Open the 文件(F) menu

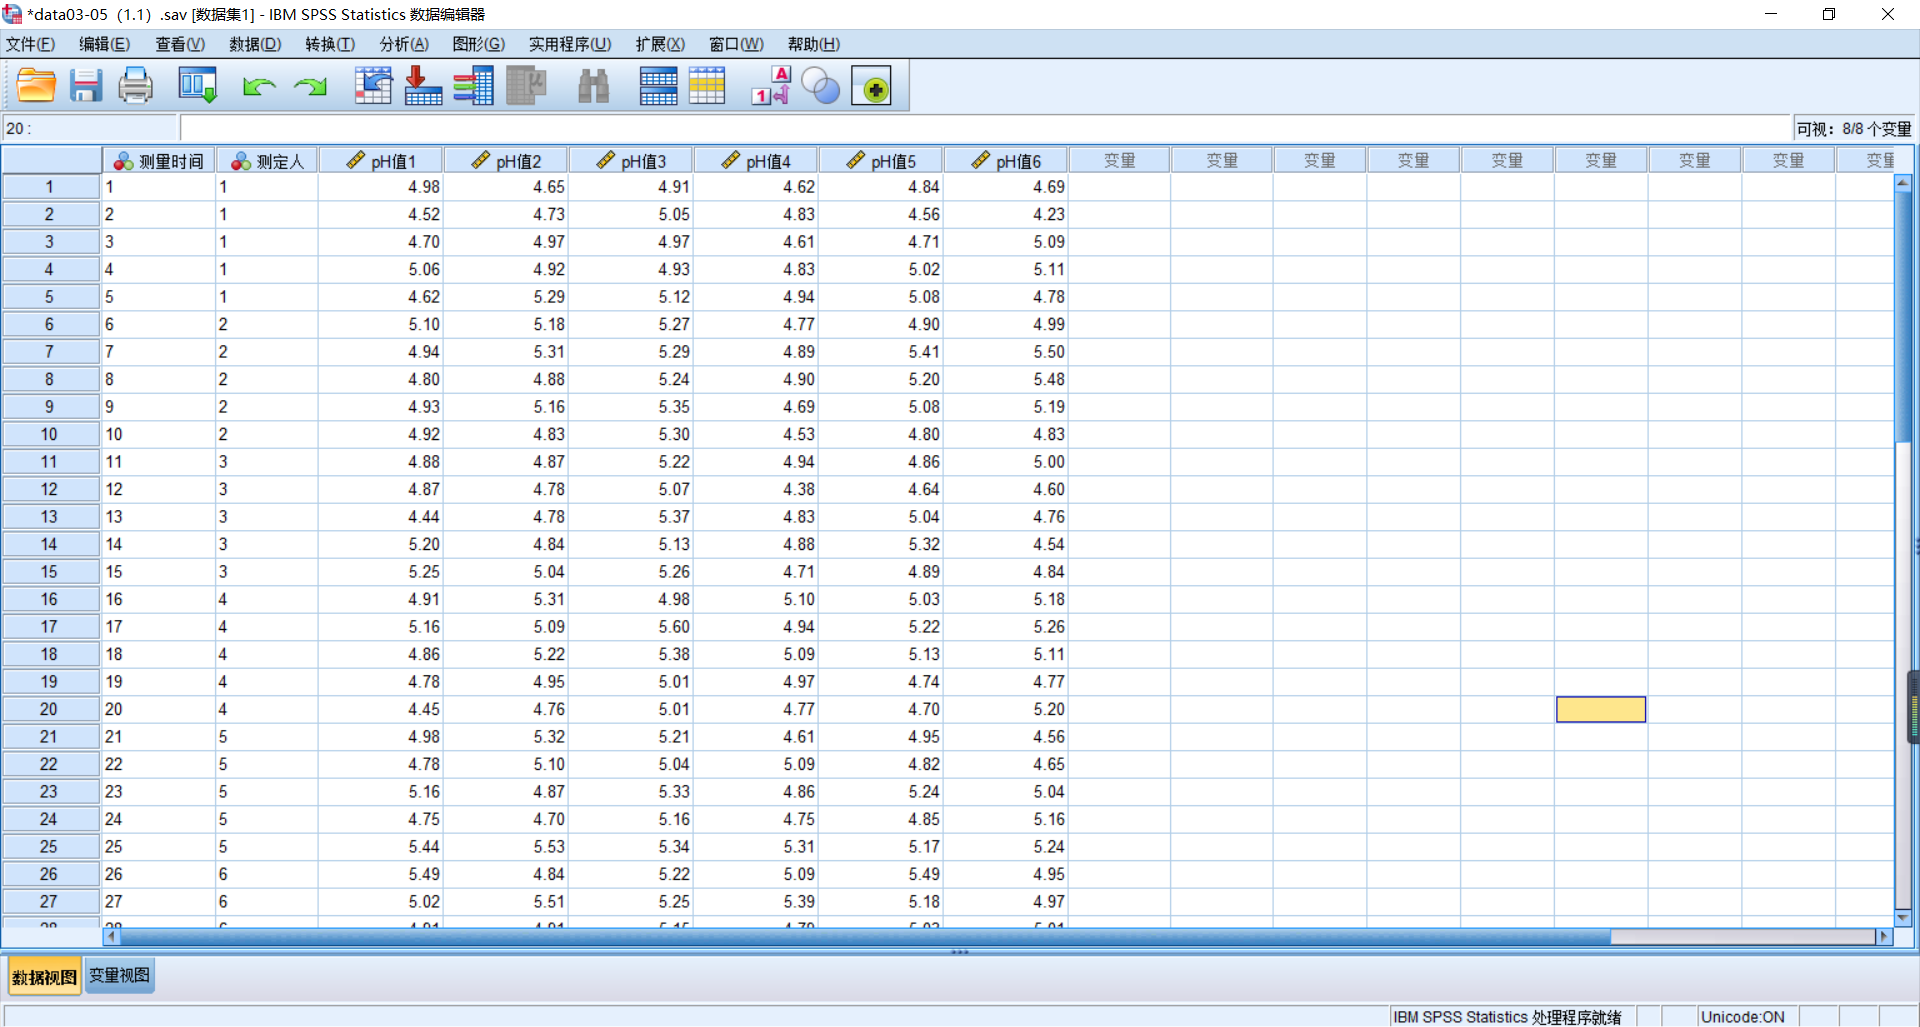tap(30, 44)
